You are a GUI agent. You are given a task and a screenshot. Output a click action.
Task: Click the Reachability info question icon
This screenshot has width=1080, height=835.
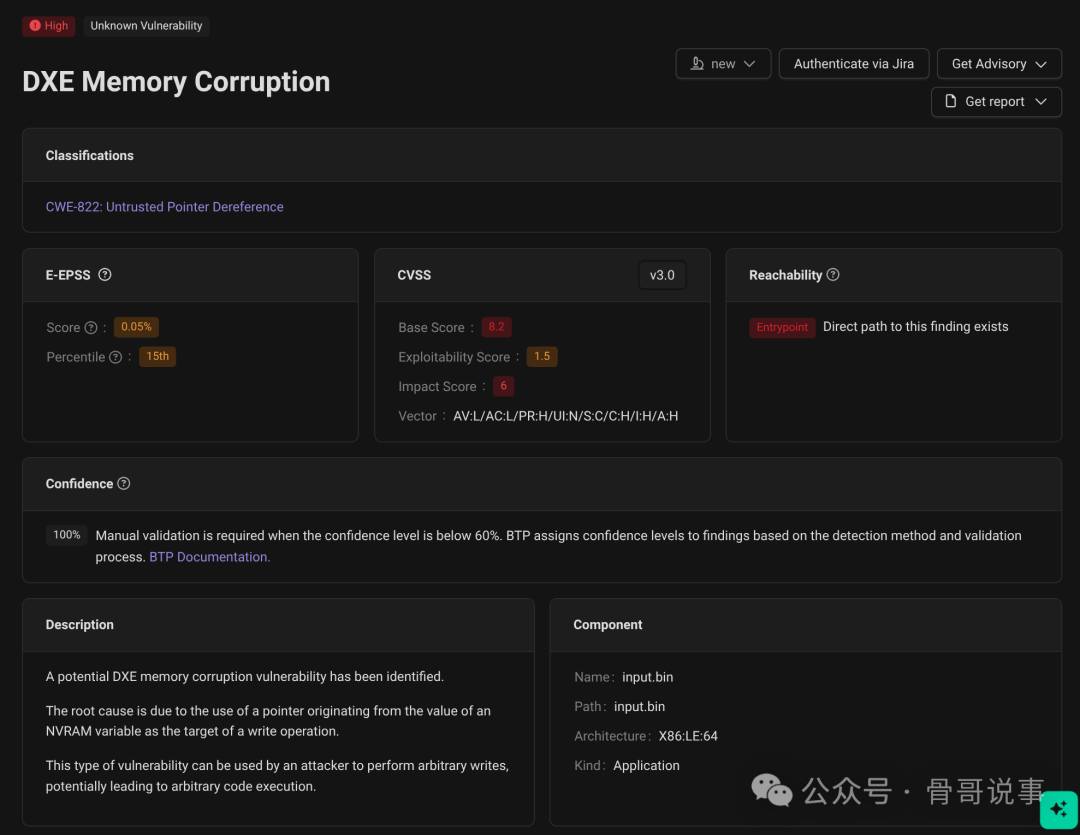[833, 275]
